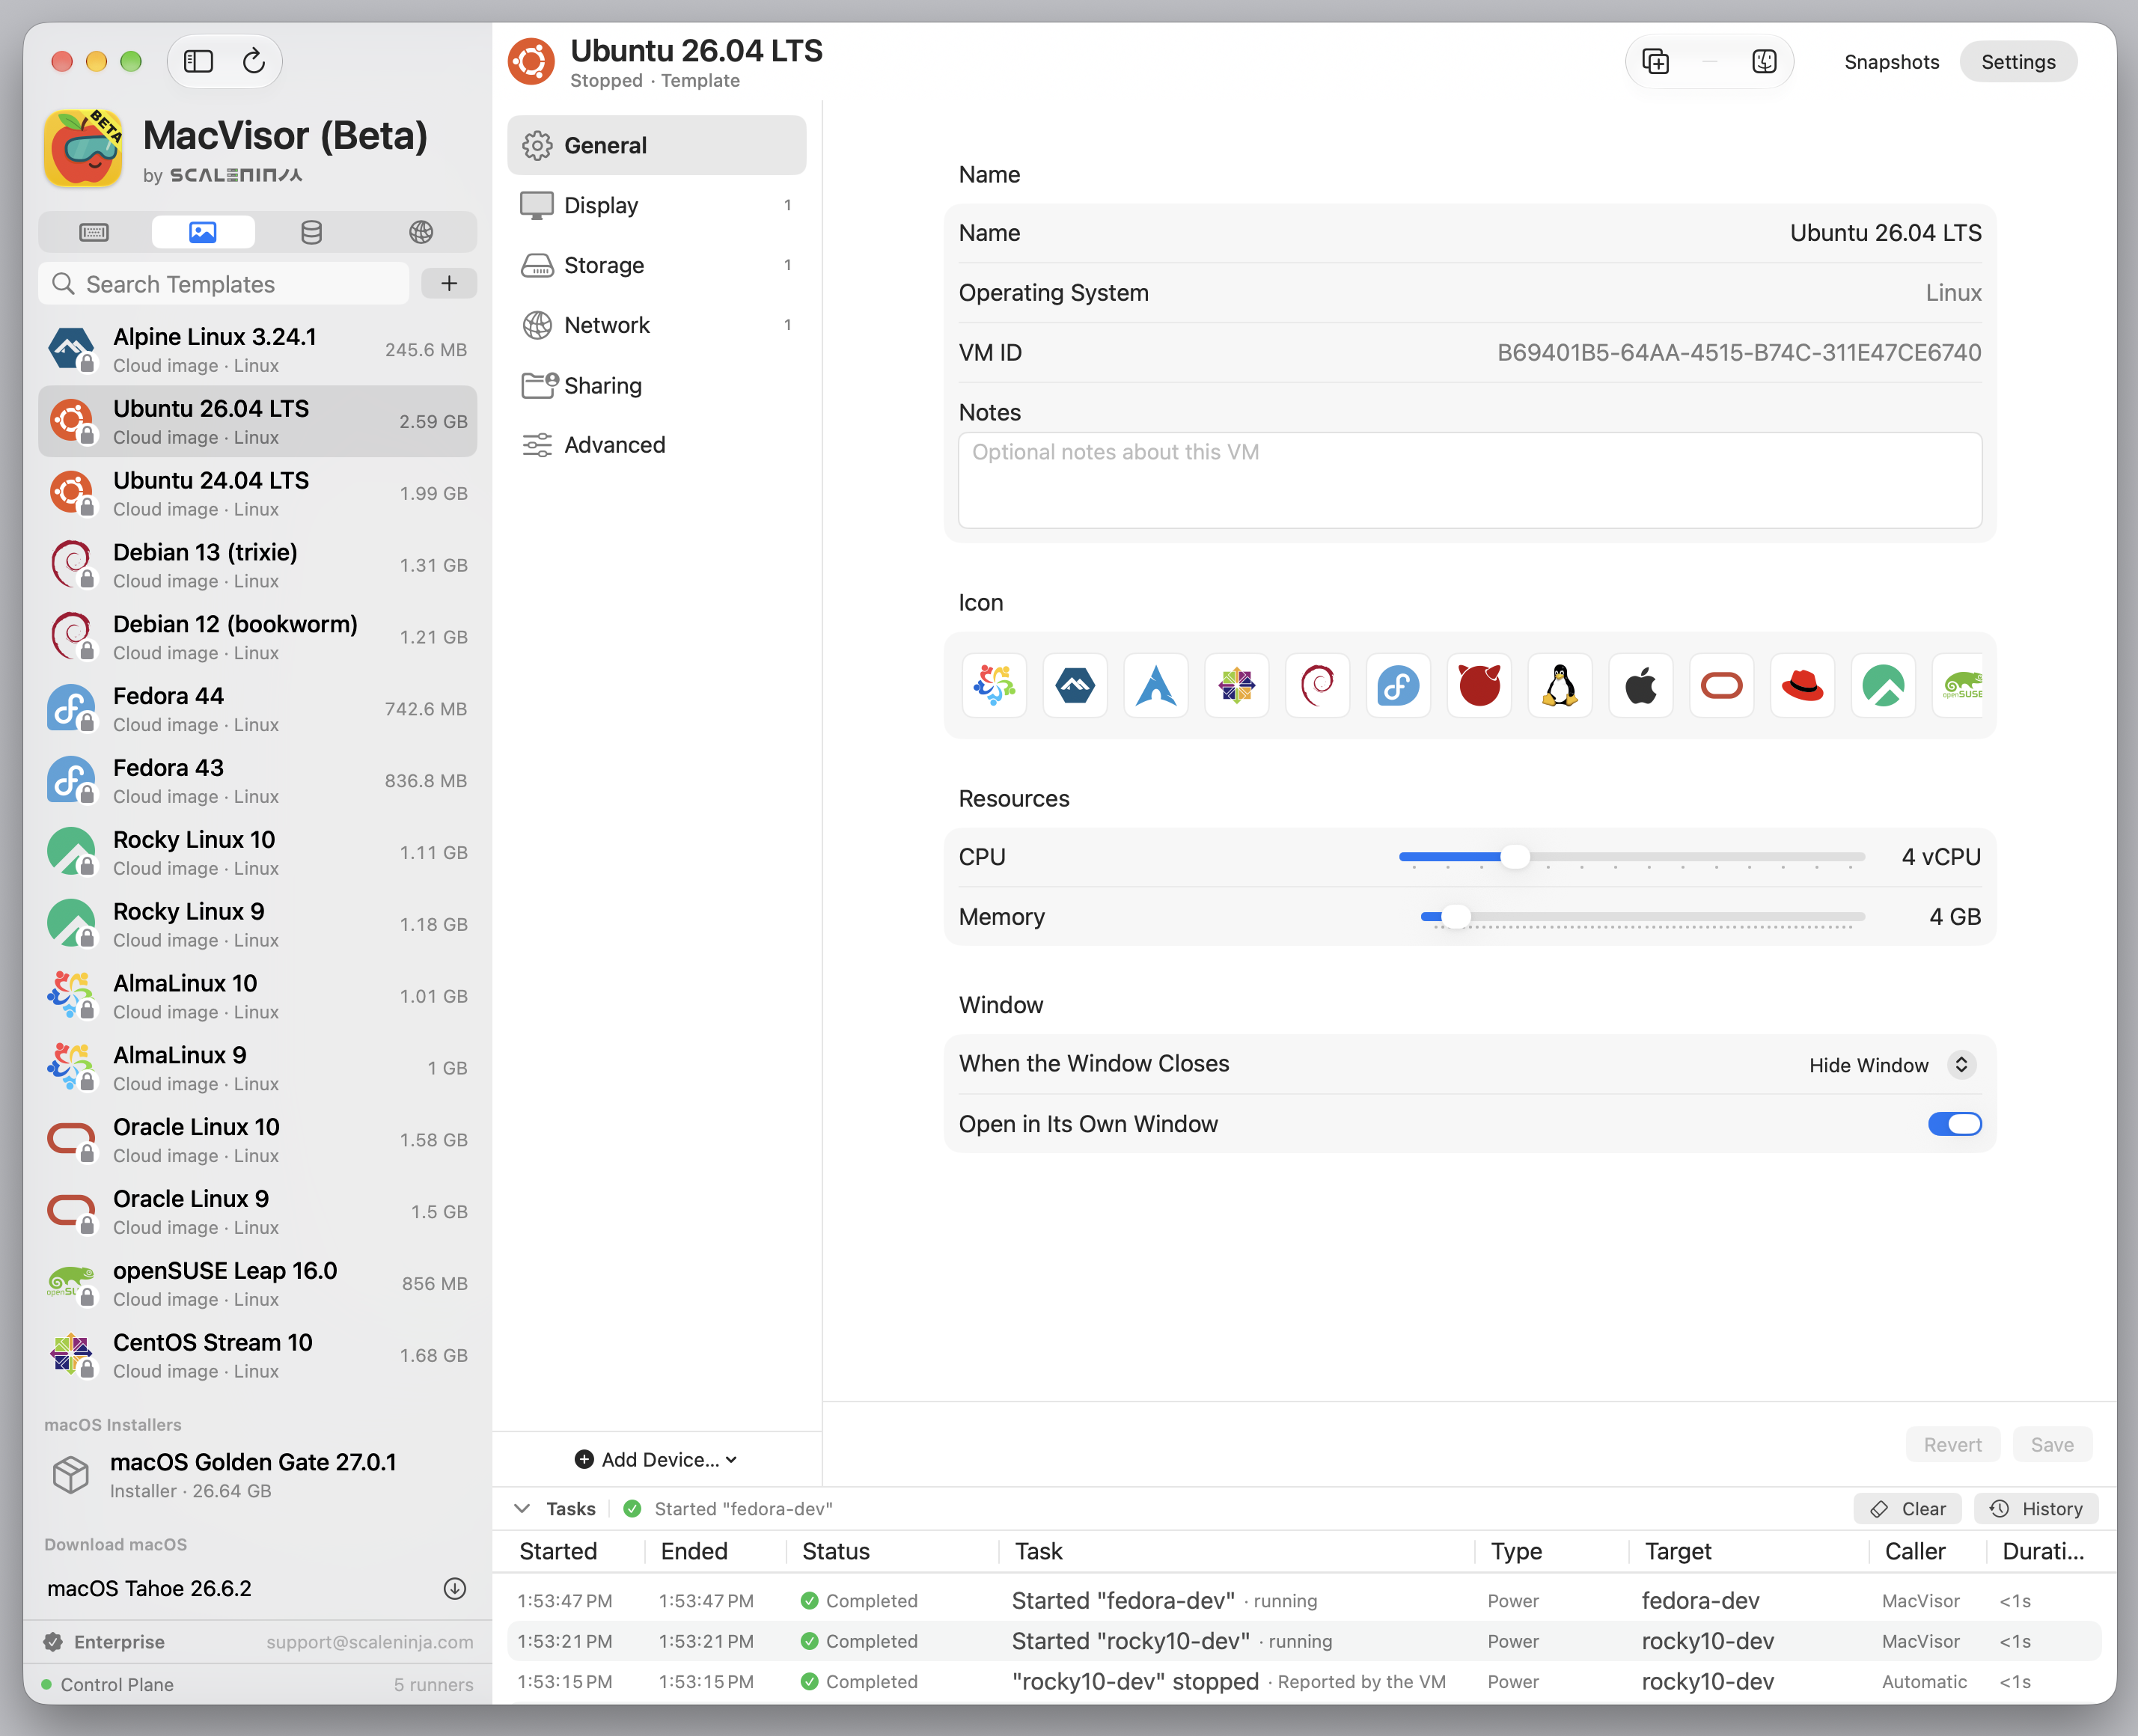The image size is (2138, 1736).
Task: Open the network globe tab in sidebar
Action: (421, 232)
